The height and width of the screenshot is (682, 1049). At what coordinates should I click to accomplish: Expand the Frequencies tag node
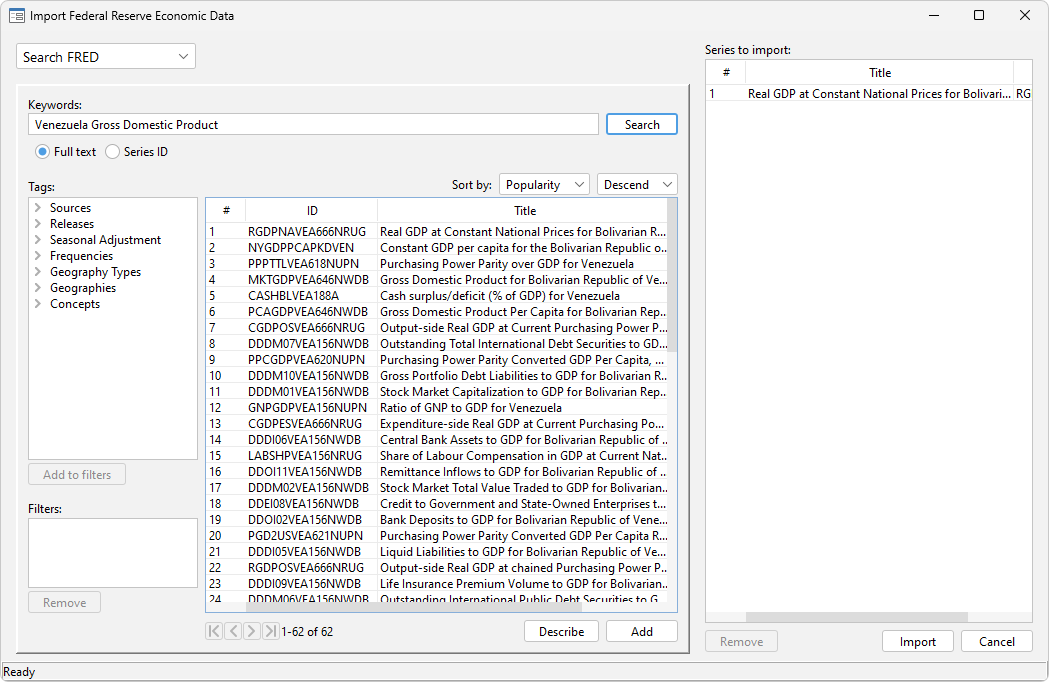click(x=38, y=256)
